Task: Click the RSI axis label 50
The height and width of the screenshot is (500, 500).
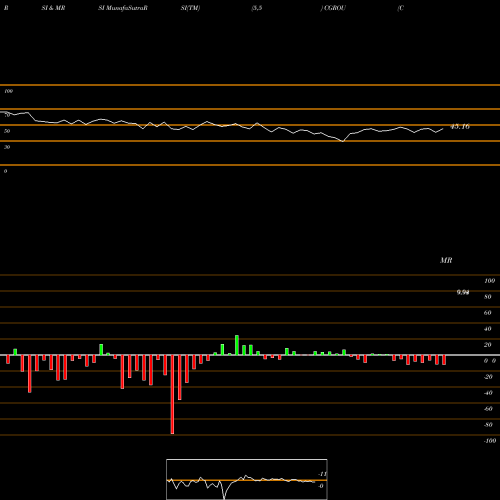Action: 7,131
